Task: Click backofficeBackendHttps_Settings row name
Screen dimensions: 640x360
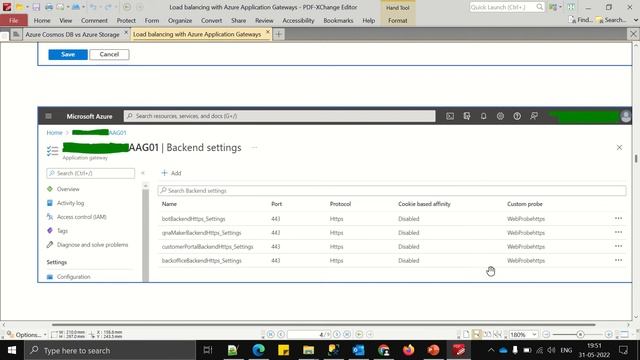Action: [x=202, y=260]
